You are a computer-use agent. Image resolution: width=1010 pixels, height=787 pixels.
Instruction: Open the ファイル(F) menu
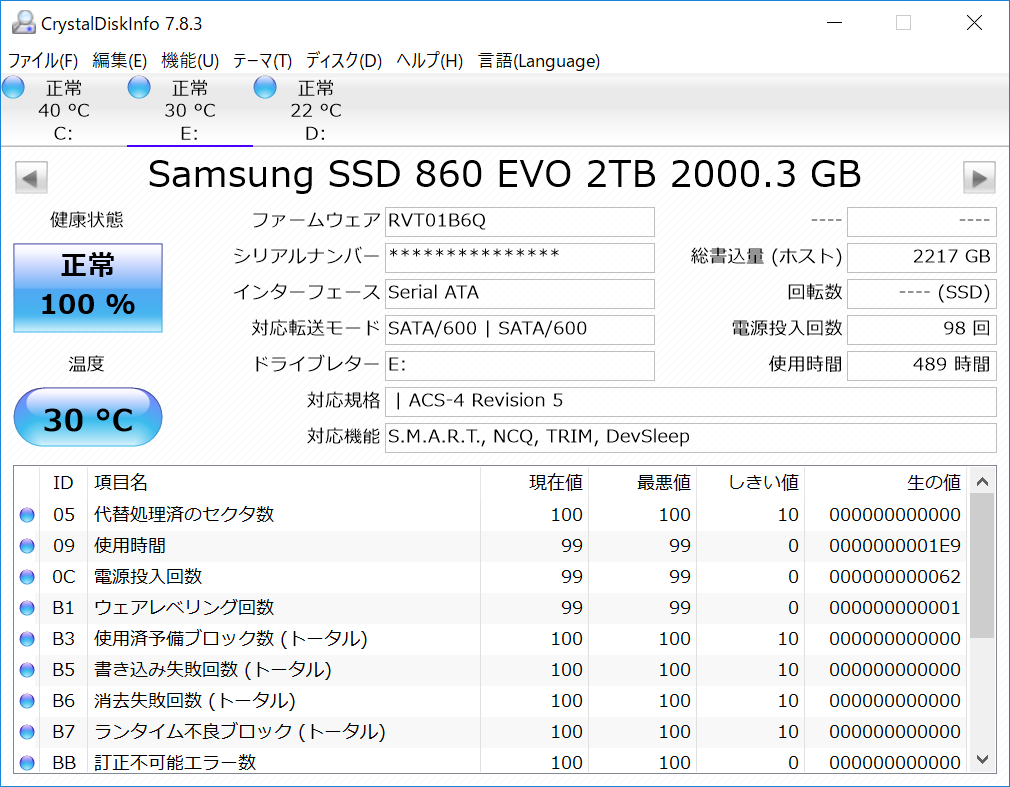point(43,61)
